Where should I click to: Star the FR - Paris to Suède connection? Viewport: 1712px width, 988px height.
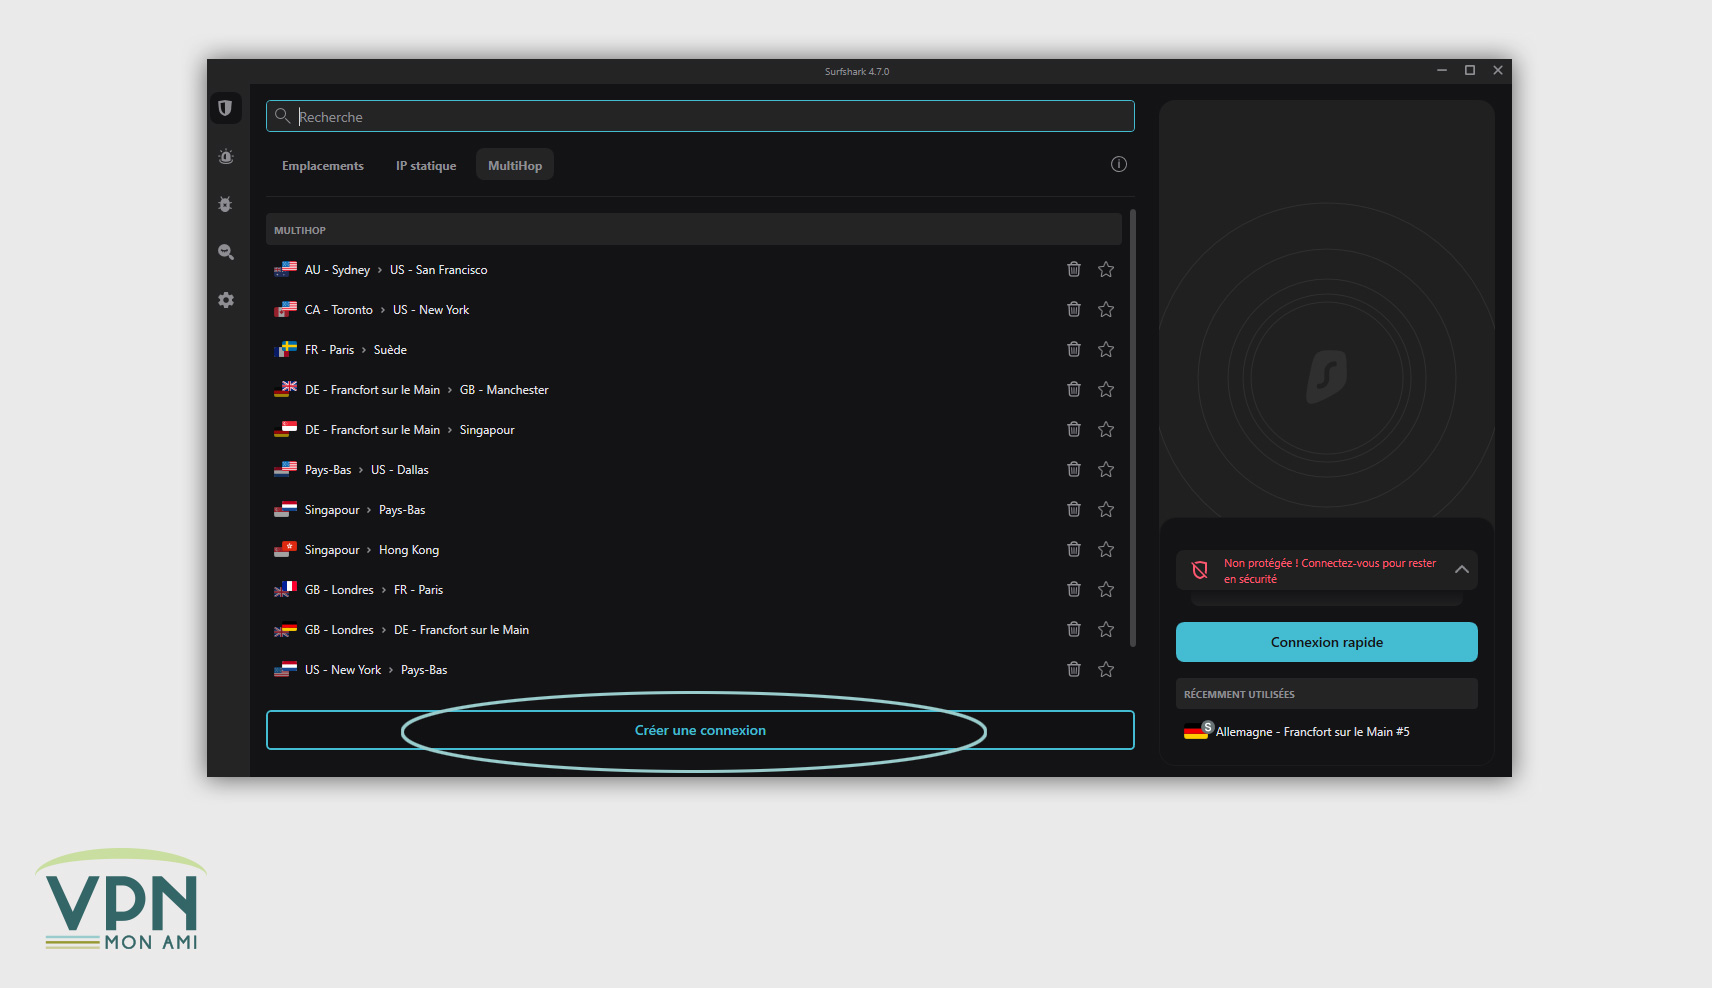coord(1106,349)
